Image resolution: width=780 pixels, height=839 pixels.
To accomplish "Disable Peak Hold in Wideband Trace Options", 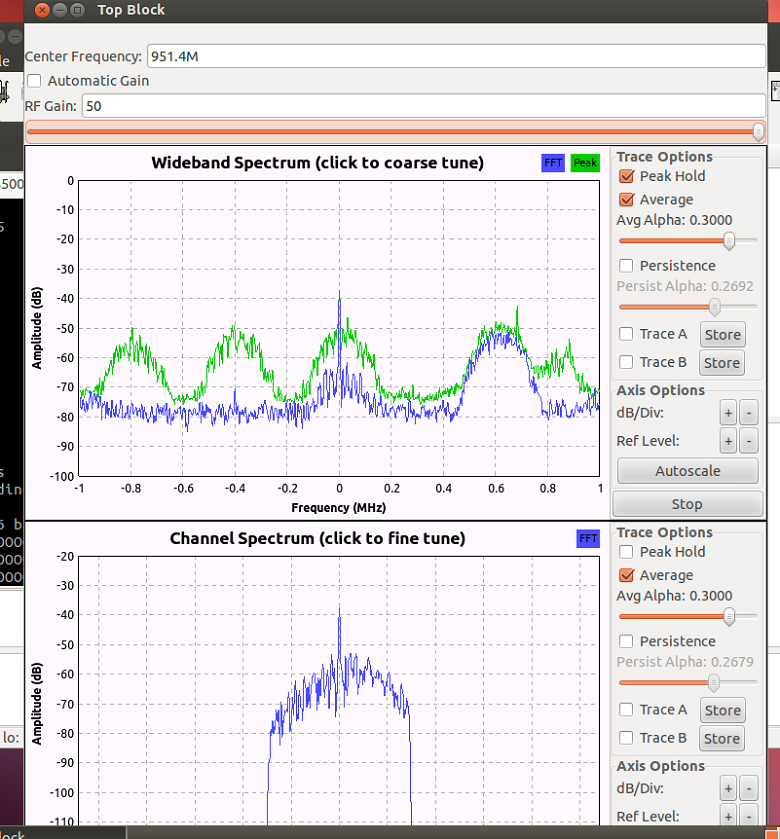I will [x=627, y=176].
